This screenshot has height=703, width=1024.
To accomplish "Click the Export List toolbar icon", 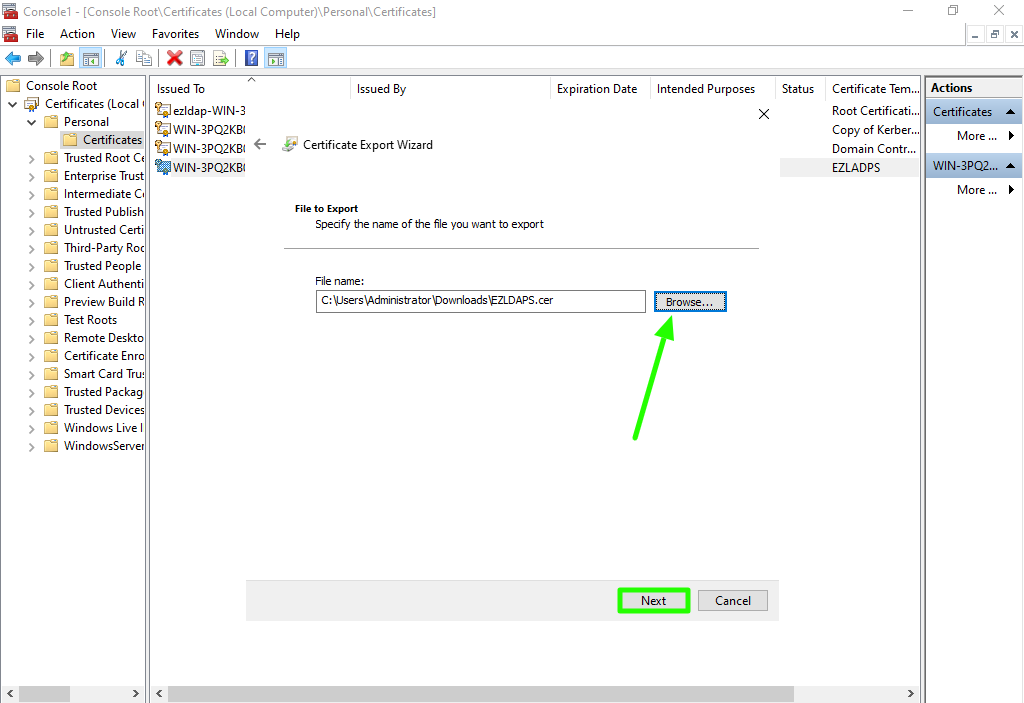I will tap(221, 59).
